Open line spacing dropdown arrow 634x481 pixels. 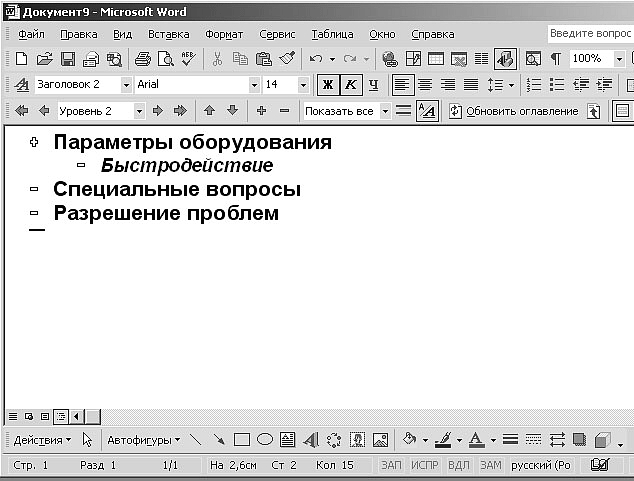pyautogui.click(x=511, y=85)
